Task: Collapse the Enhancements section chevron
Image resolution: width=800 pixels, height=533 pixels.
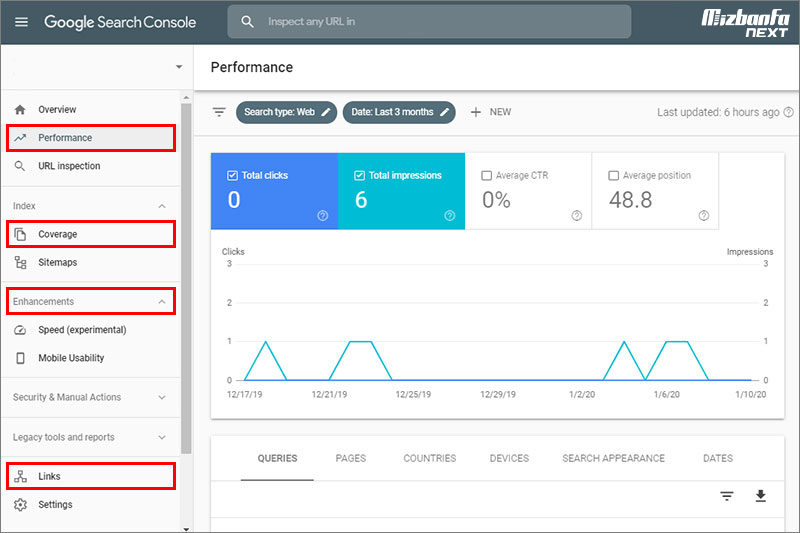Action: [x=162, y=301]
